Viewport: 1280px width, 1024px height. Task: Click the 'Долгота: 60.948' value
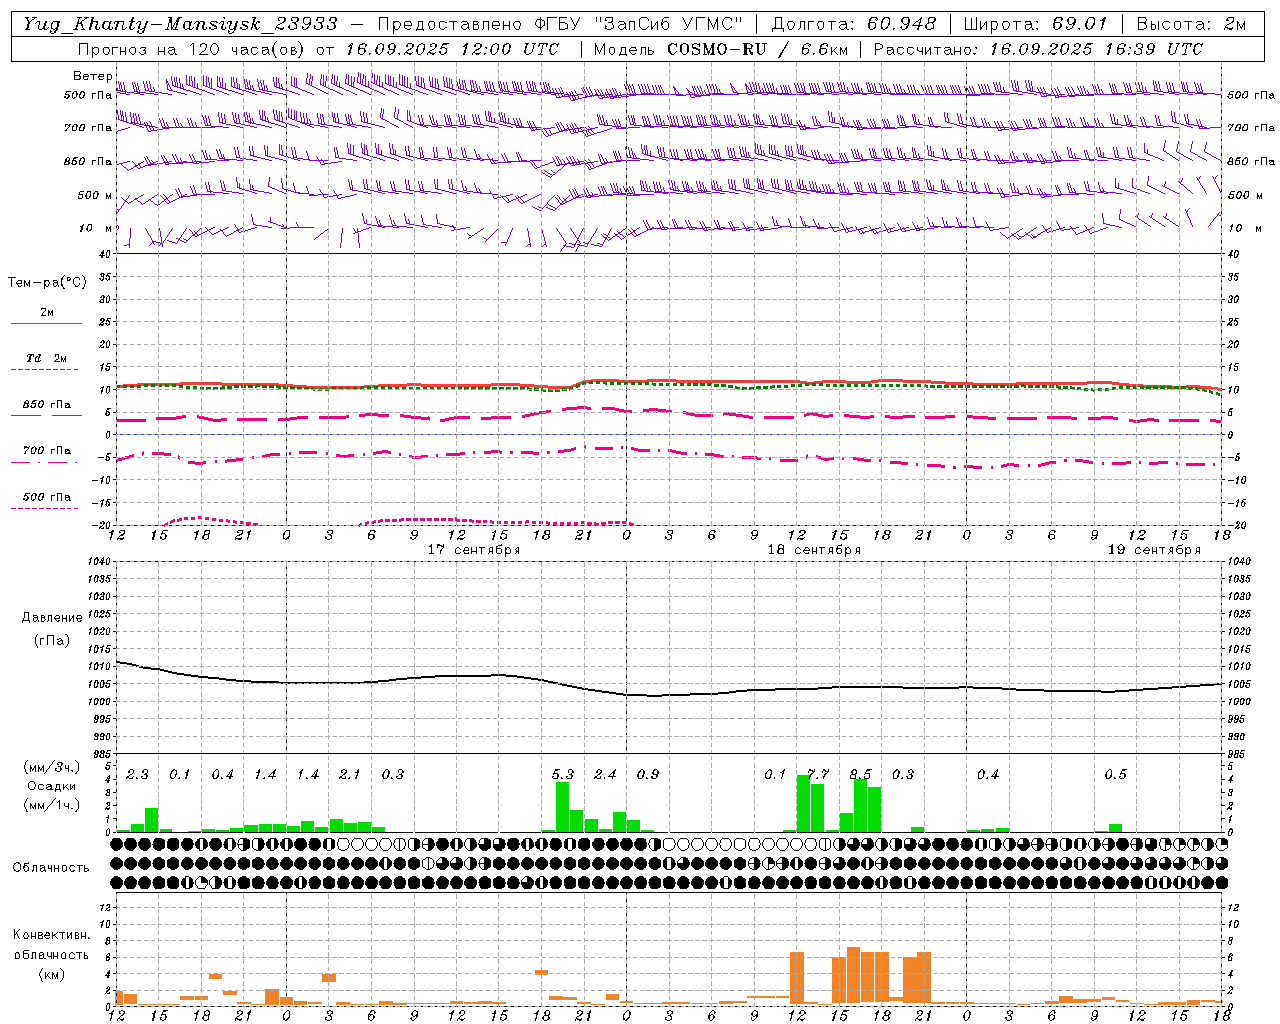coord(854,24)
